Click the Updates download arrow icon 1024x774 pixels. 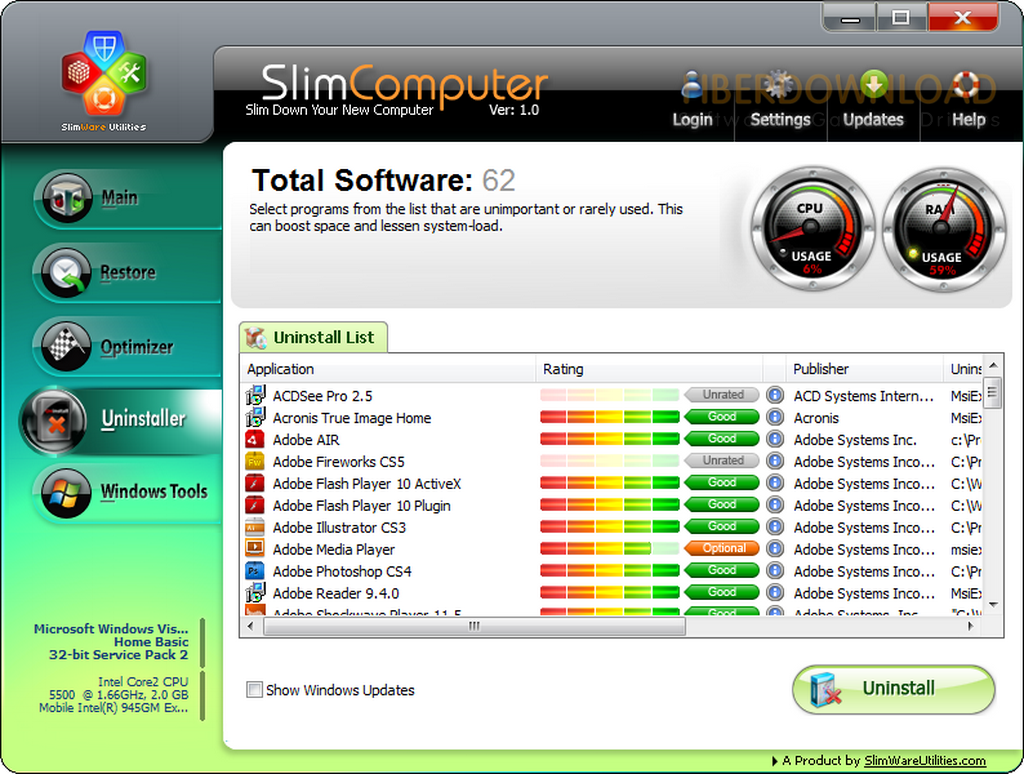[x=873, y=86]
